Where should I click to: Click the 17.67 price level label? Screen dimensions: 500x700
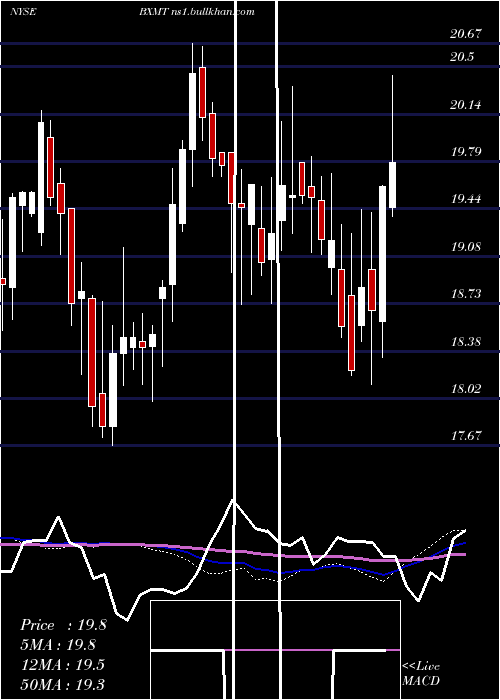[x=466, y=436]
